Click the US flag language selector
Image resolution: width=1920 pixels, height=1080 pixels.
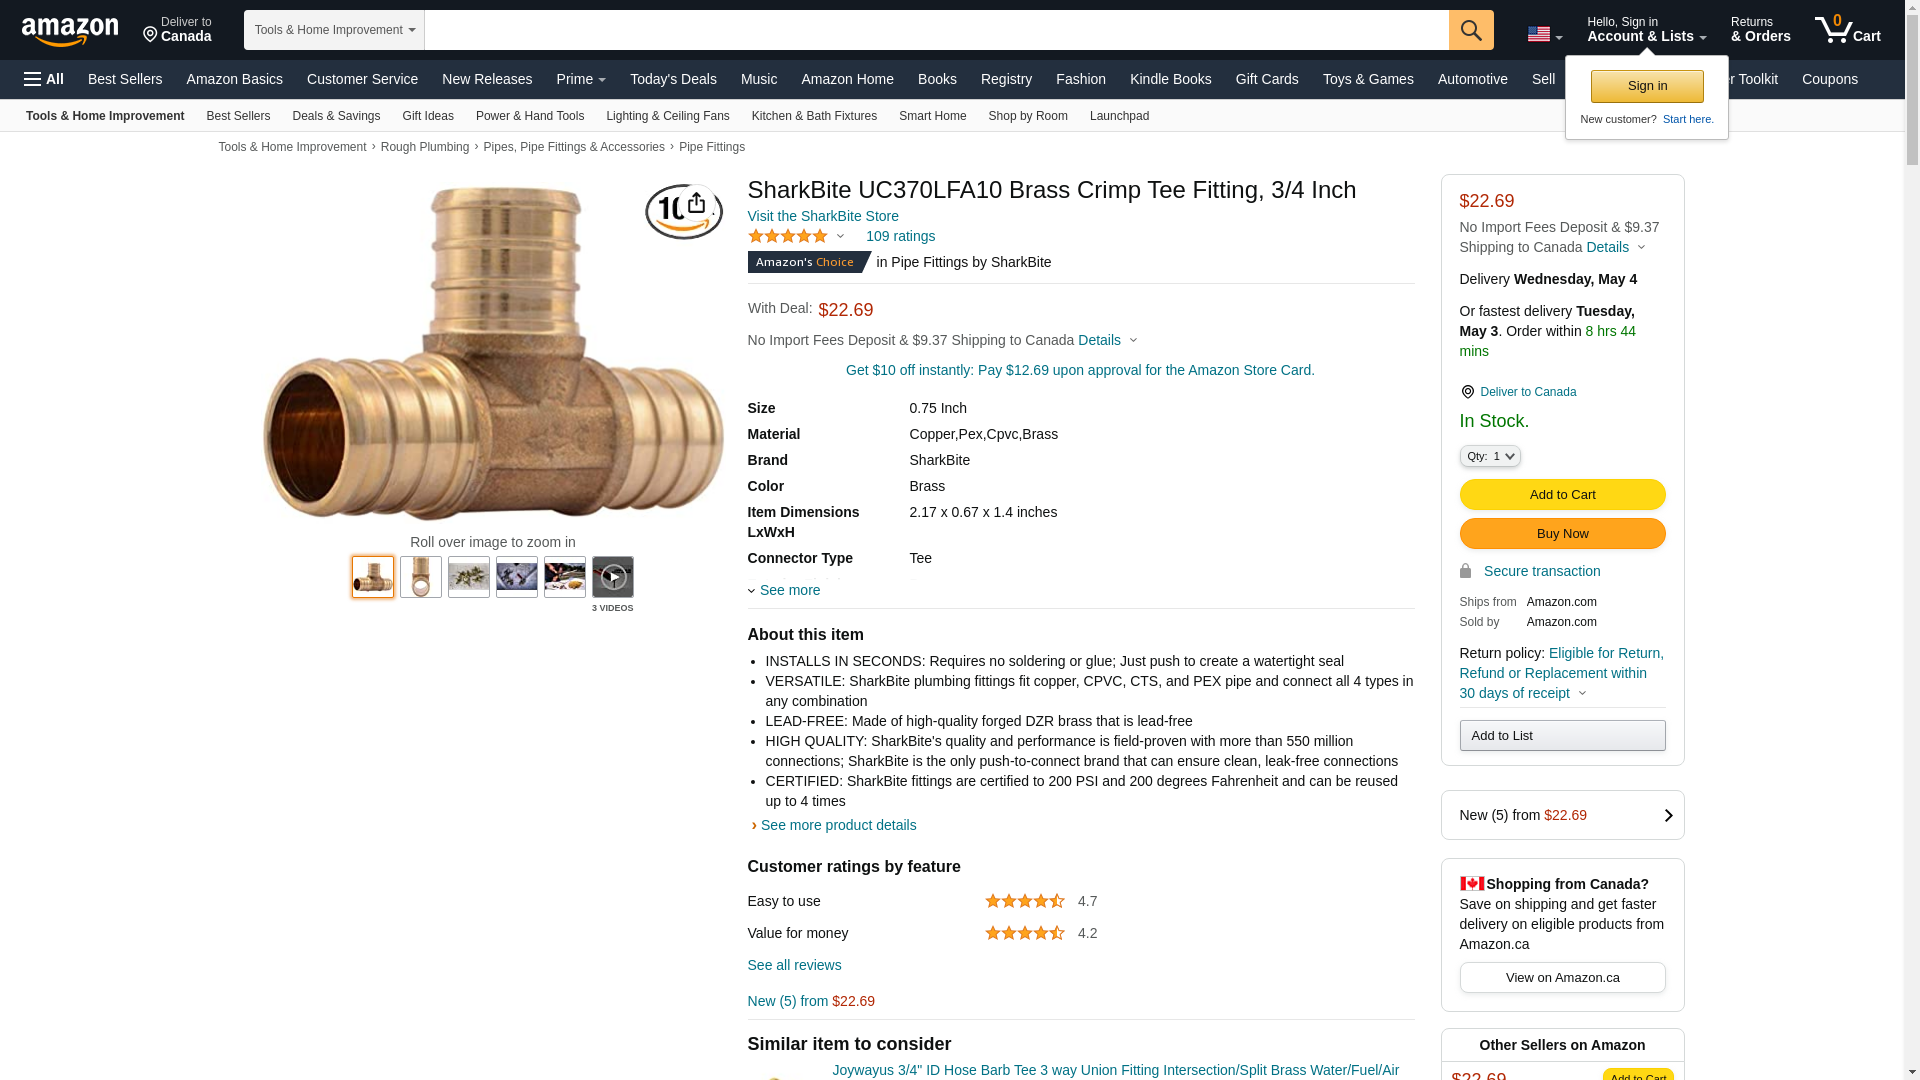tap(1545, 34)
